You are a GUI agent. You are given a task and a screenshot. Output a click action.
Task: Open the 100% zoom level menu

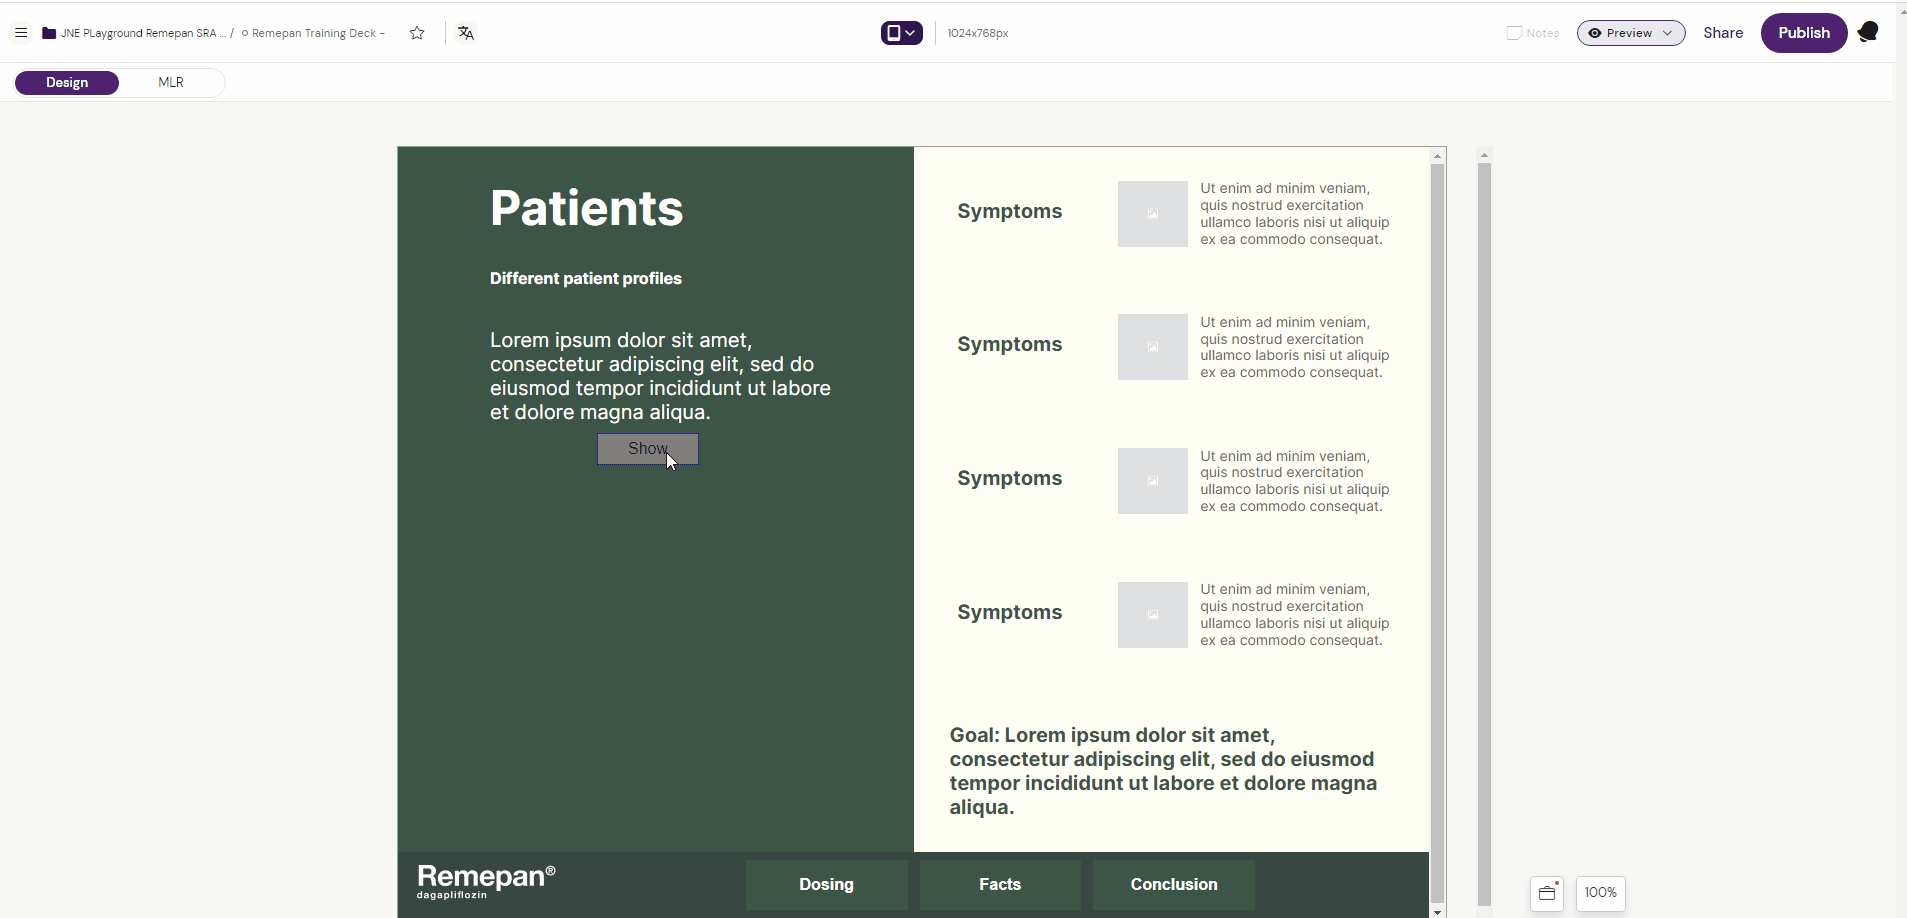[x=1600, y=893]
